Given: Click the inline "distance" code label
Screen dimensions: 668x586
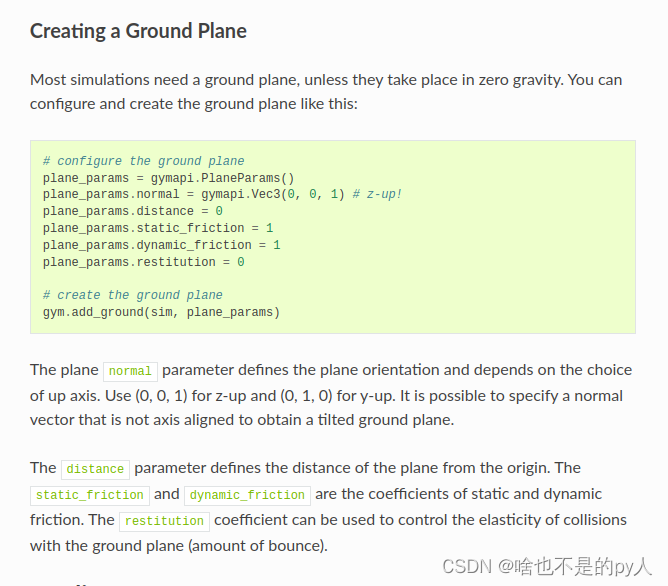Looking at the screenshot, I should point(95,469).
